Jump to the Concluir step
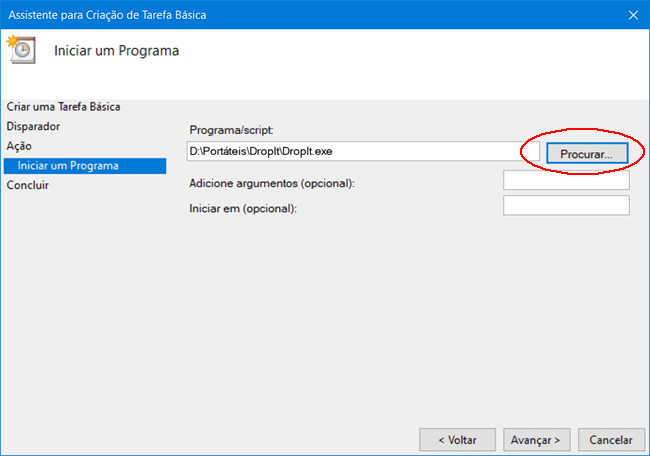Viewport: 650px width, 456px height. [28, 185]
